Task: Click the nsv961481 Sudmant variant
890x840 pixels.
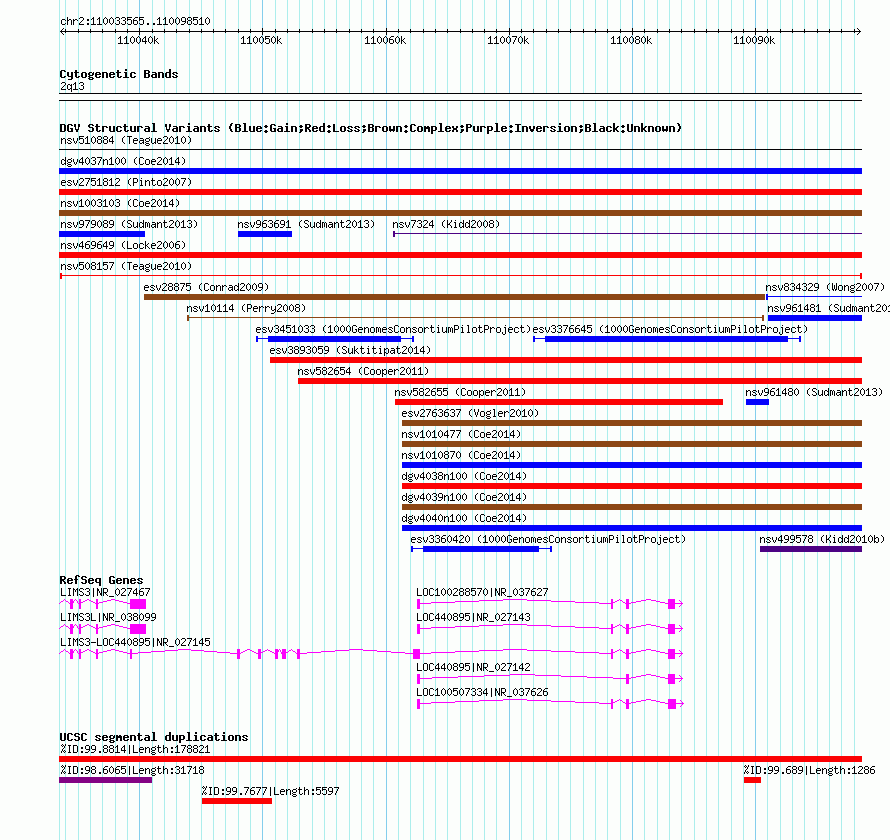Action: tap(815, 318)
